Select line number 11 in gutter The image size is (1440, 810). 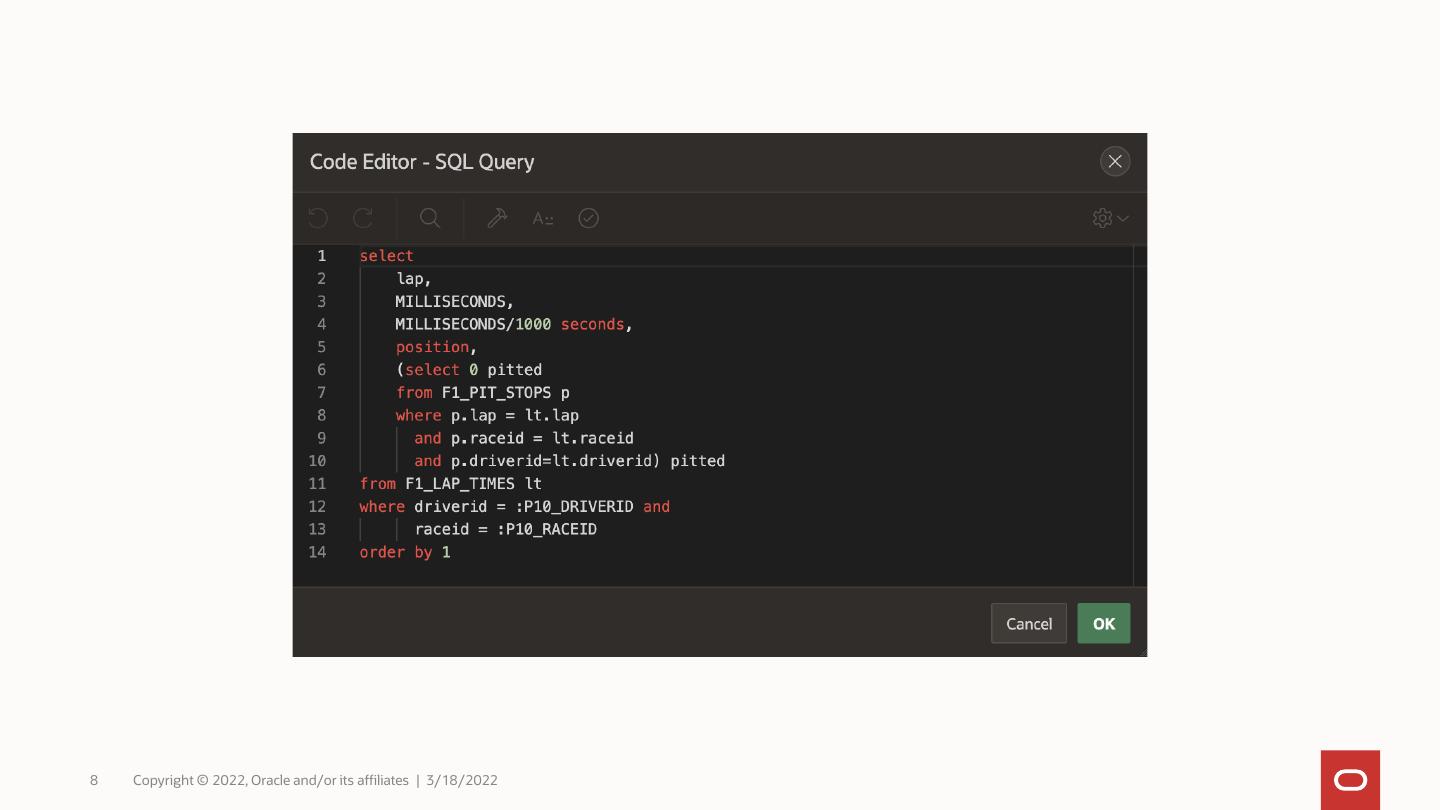pyautogui.click(x=317, y=484)
